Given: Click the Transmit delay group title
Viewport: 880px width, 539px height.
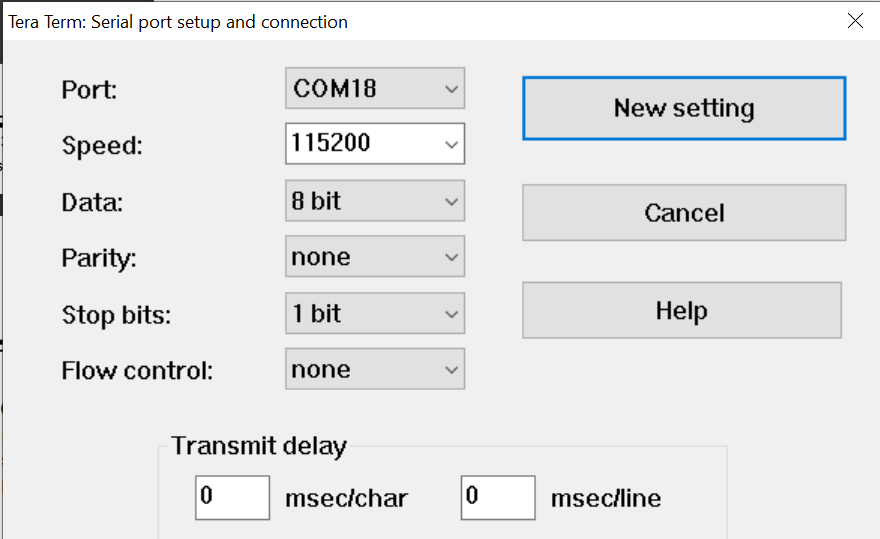Looking at the screenshot, I should 258,446.
